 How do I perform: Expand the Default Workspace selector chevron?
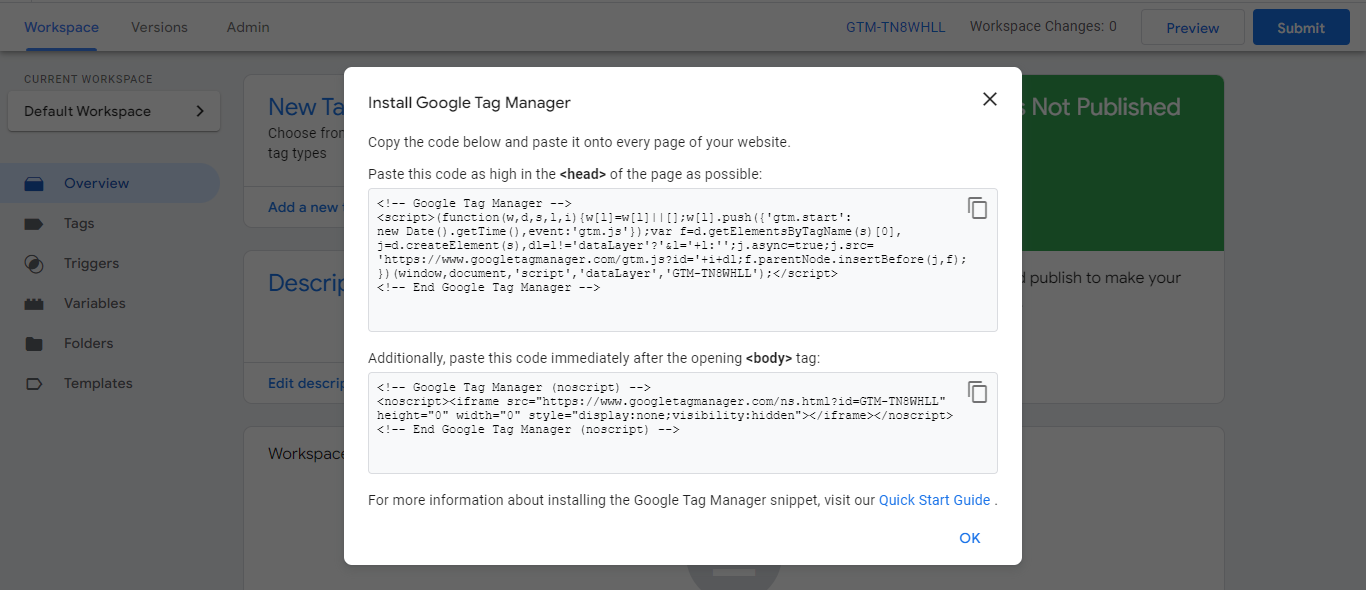pyautogui.click(x=200, y=111)
